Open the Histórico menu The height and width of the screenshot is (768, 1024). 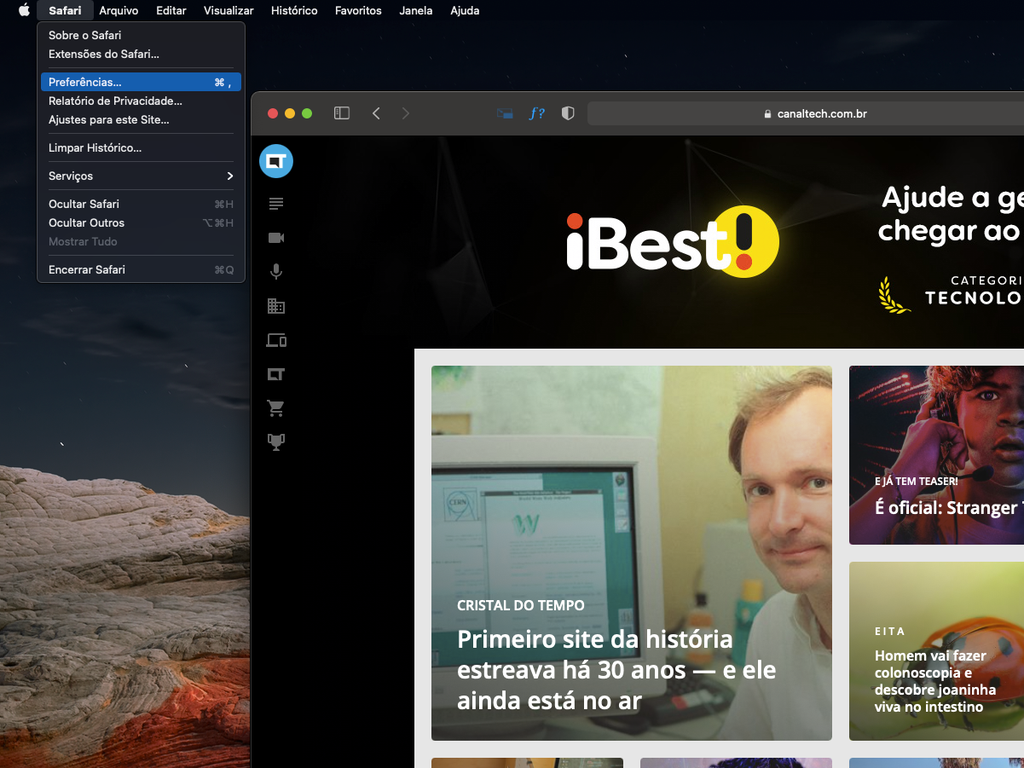pos(295,10)
